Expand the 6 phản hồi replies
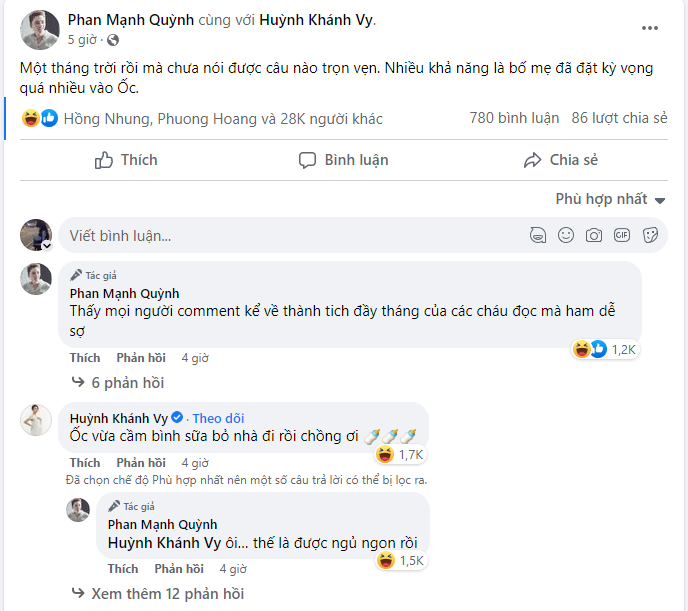Image resolution: width=688 pixels, height=611 pixels. pyautogui.click(x=118, y=382)
